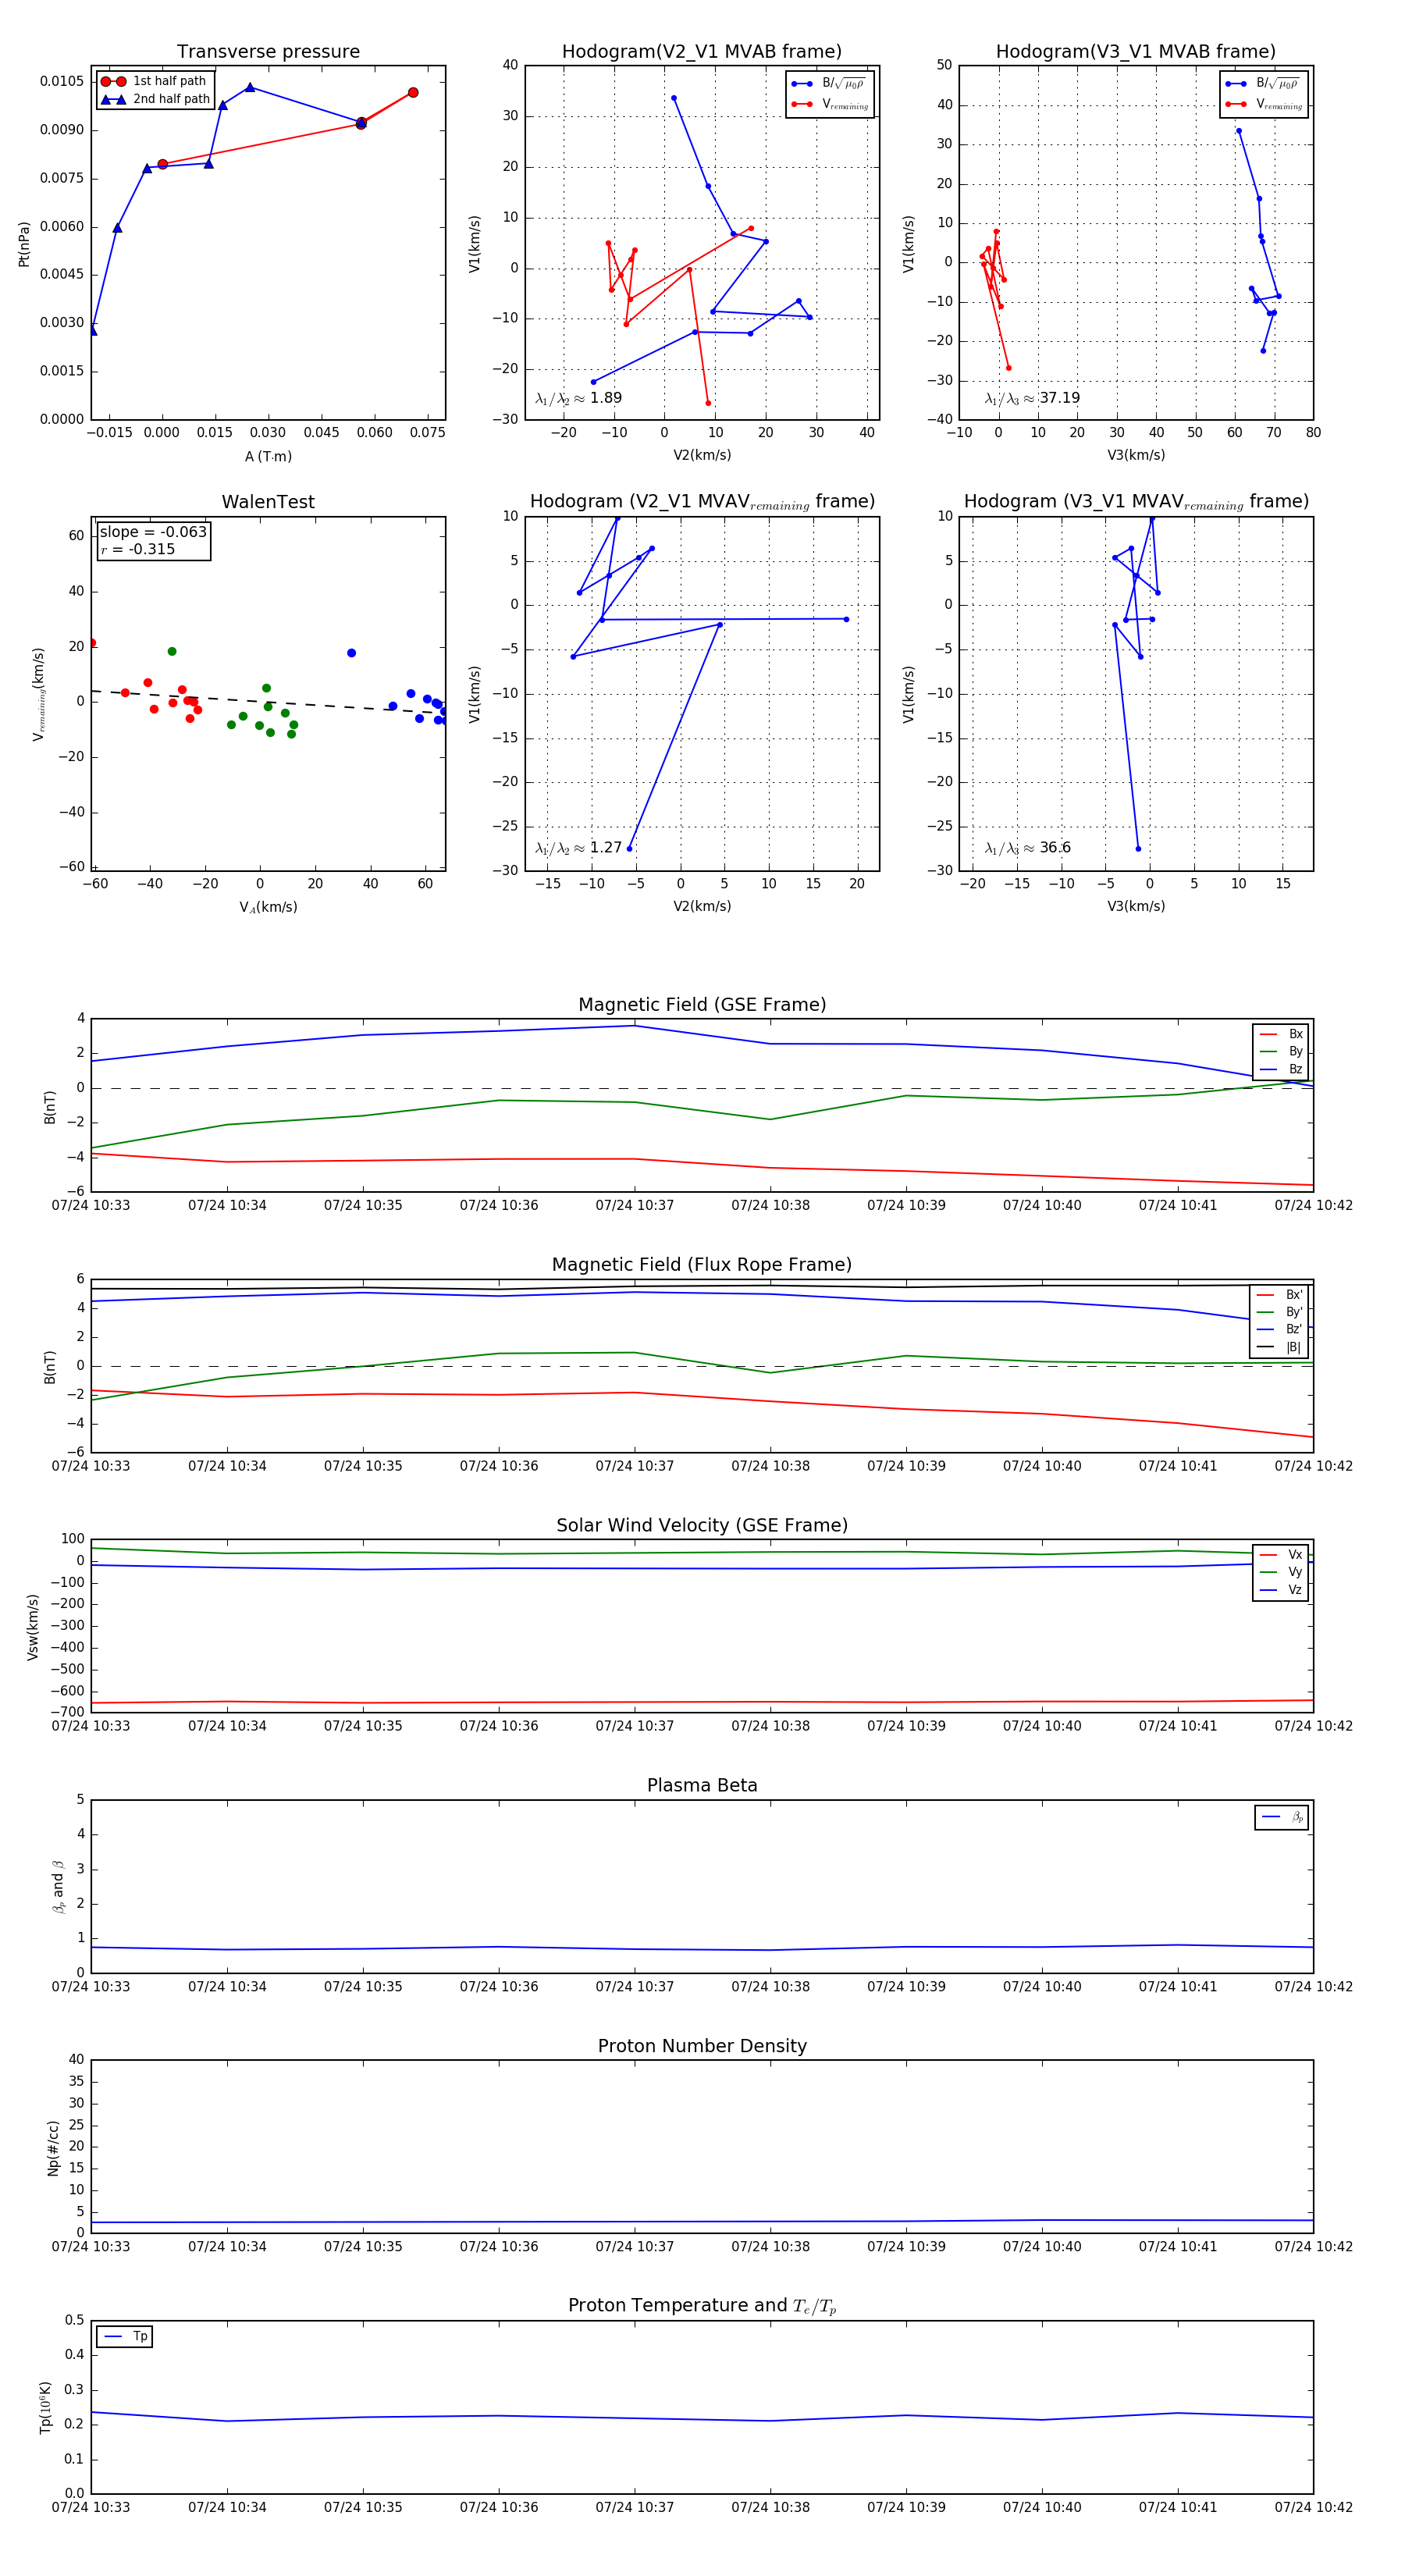
Task: Click the 'Plasma Beta' plot title
Action: 702,1785
